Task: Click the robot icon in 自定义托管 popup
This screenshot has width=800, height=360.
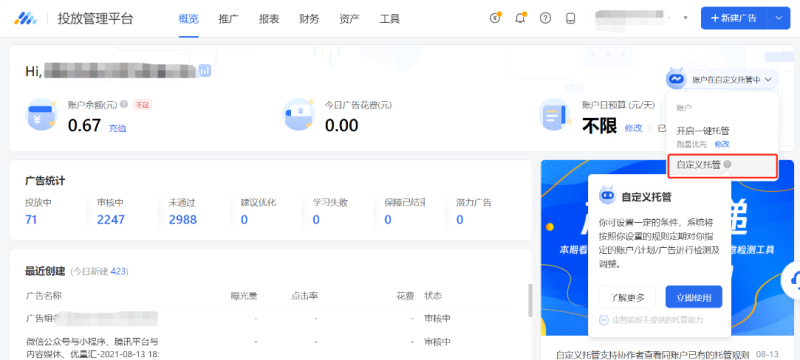Action: 607,196
